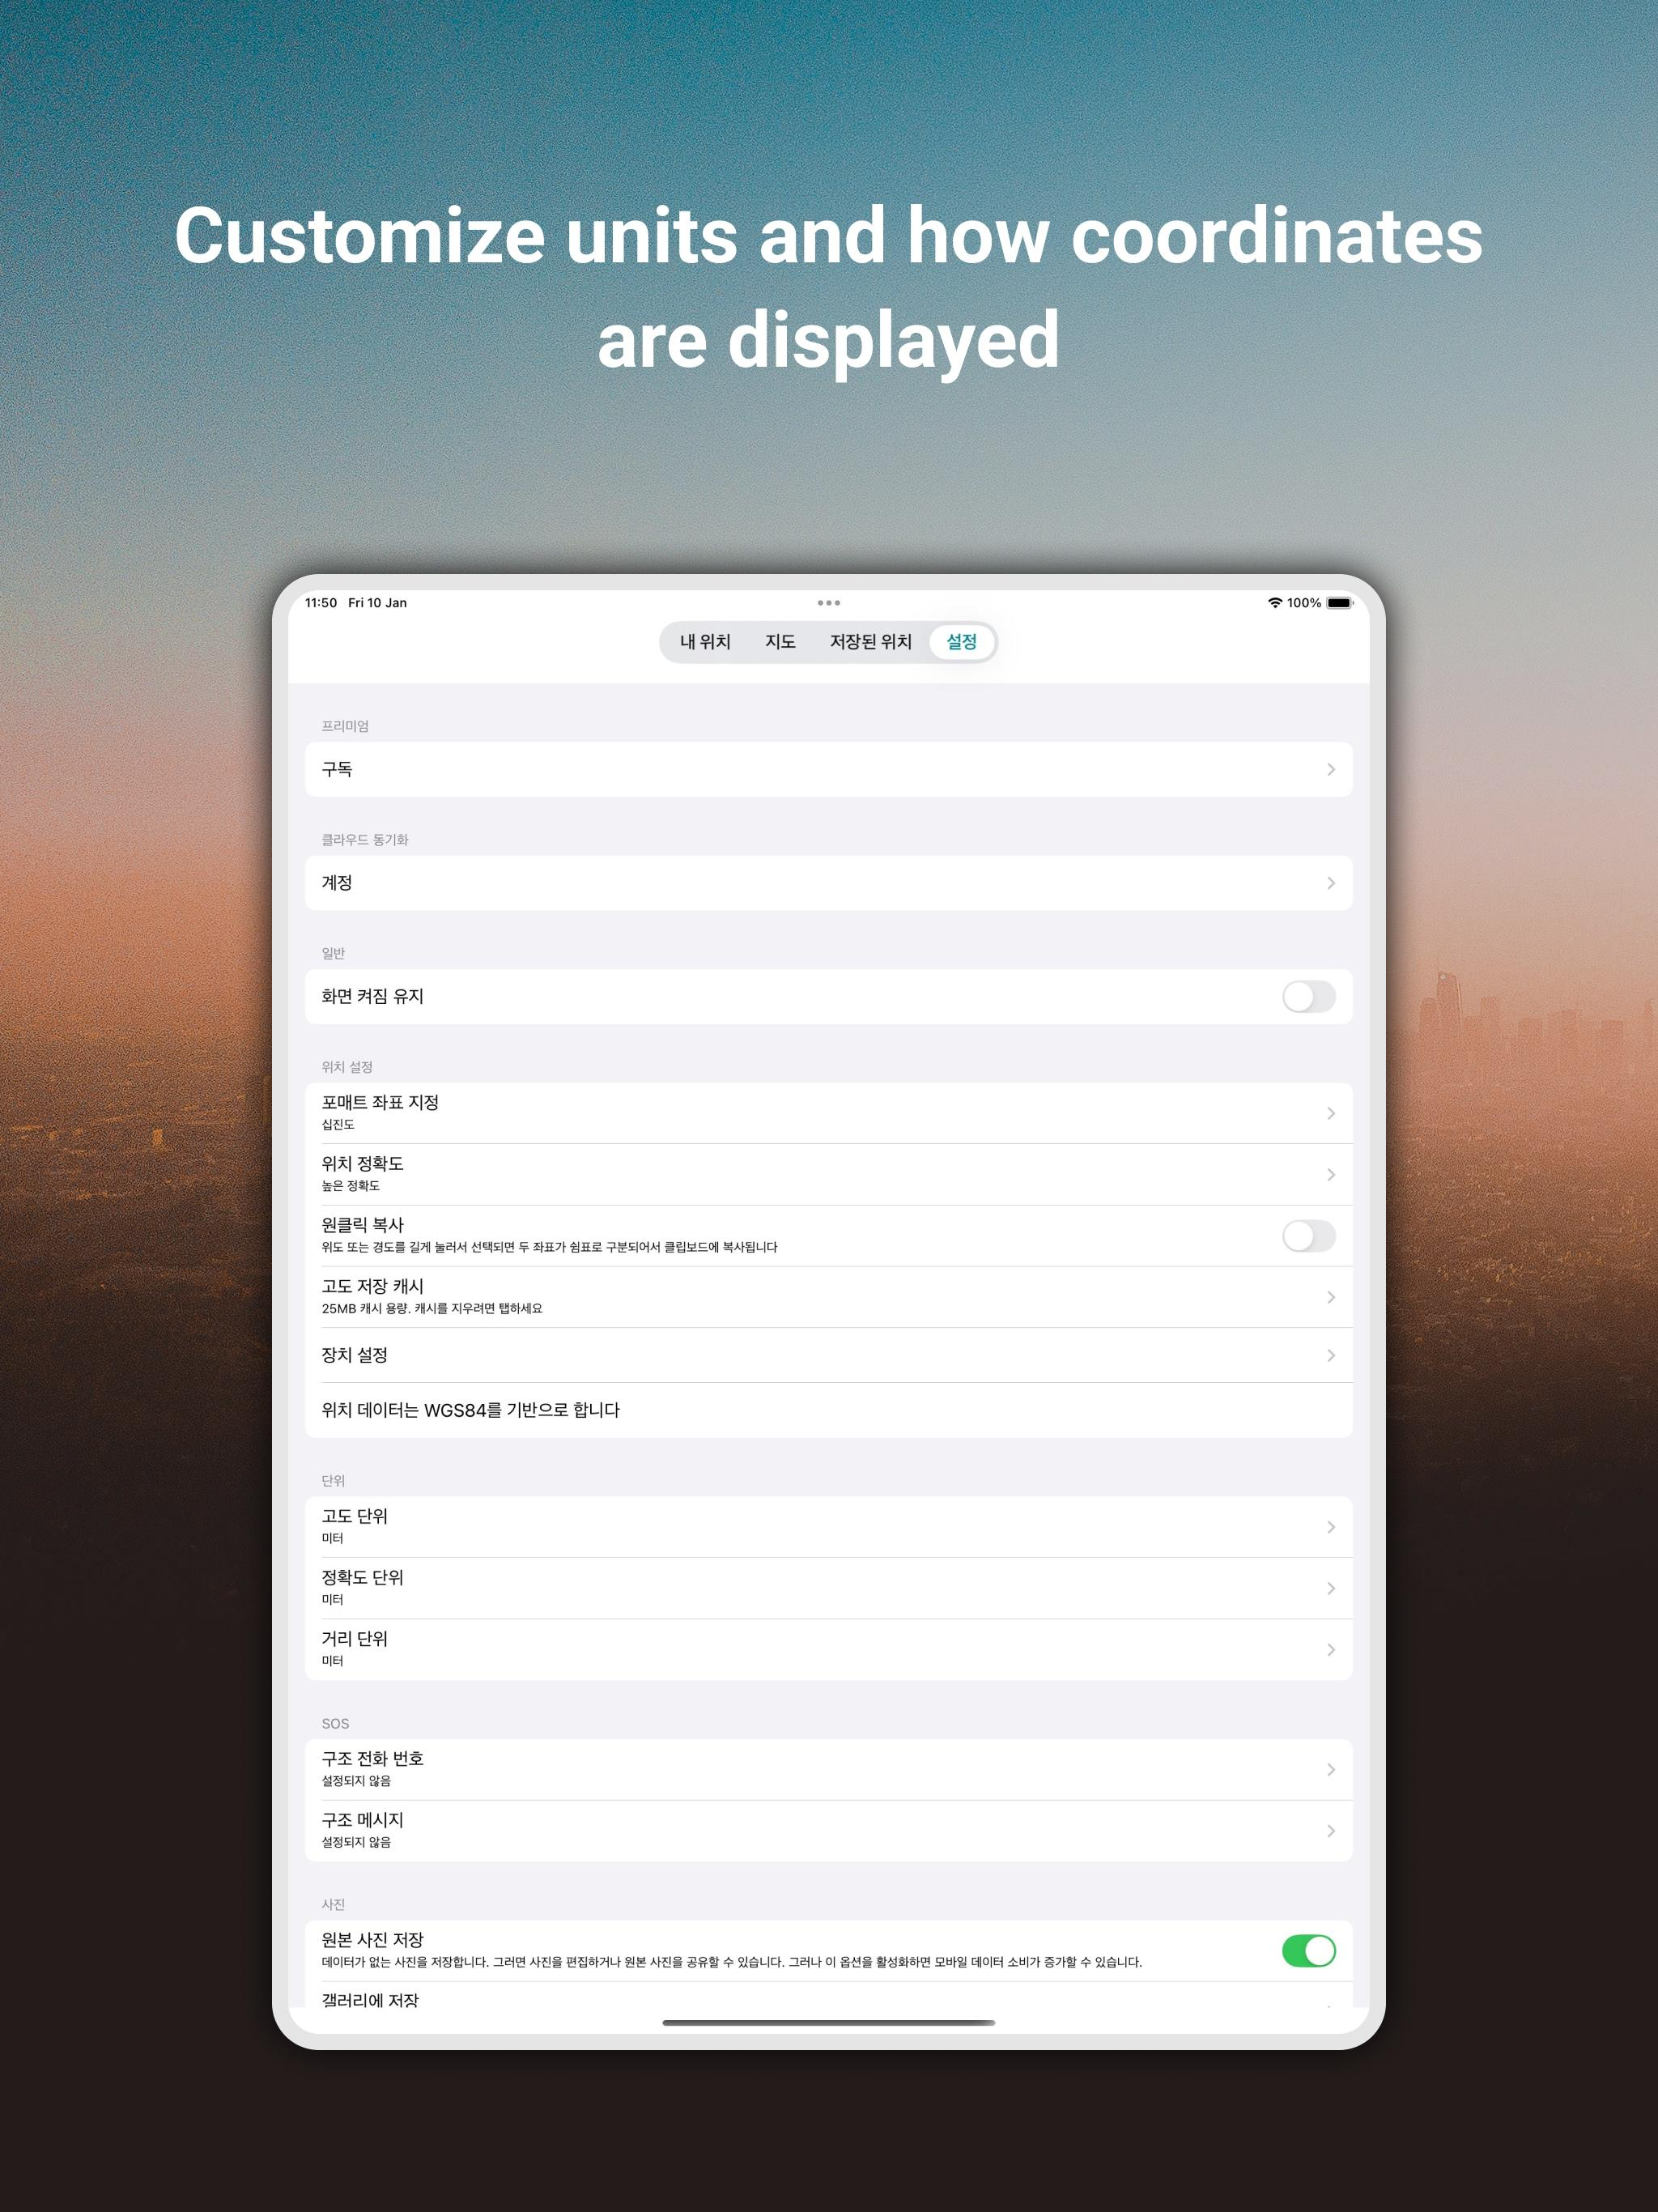The image size is (1658, 2212).
Task: Tap chevron on 고도 단위 row
Action: [1331, 1527]
